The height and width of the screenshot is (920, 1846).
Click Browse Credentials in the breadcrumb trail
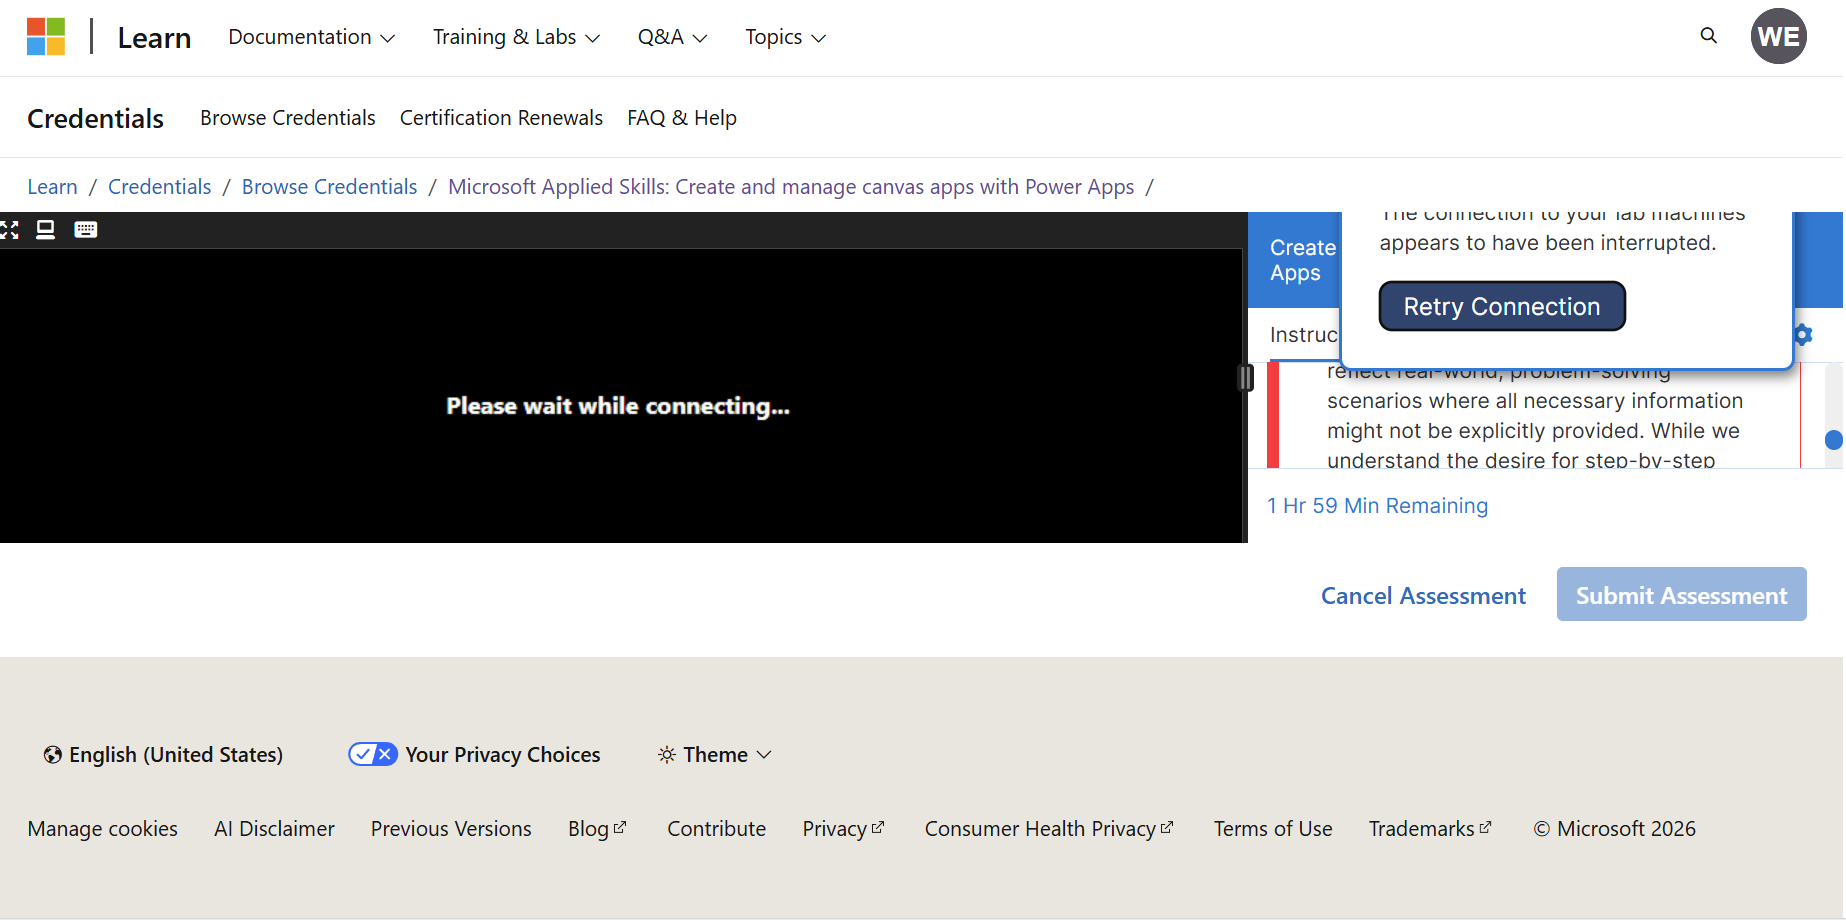pos(330,187)
